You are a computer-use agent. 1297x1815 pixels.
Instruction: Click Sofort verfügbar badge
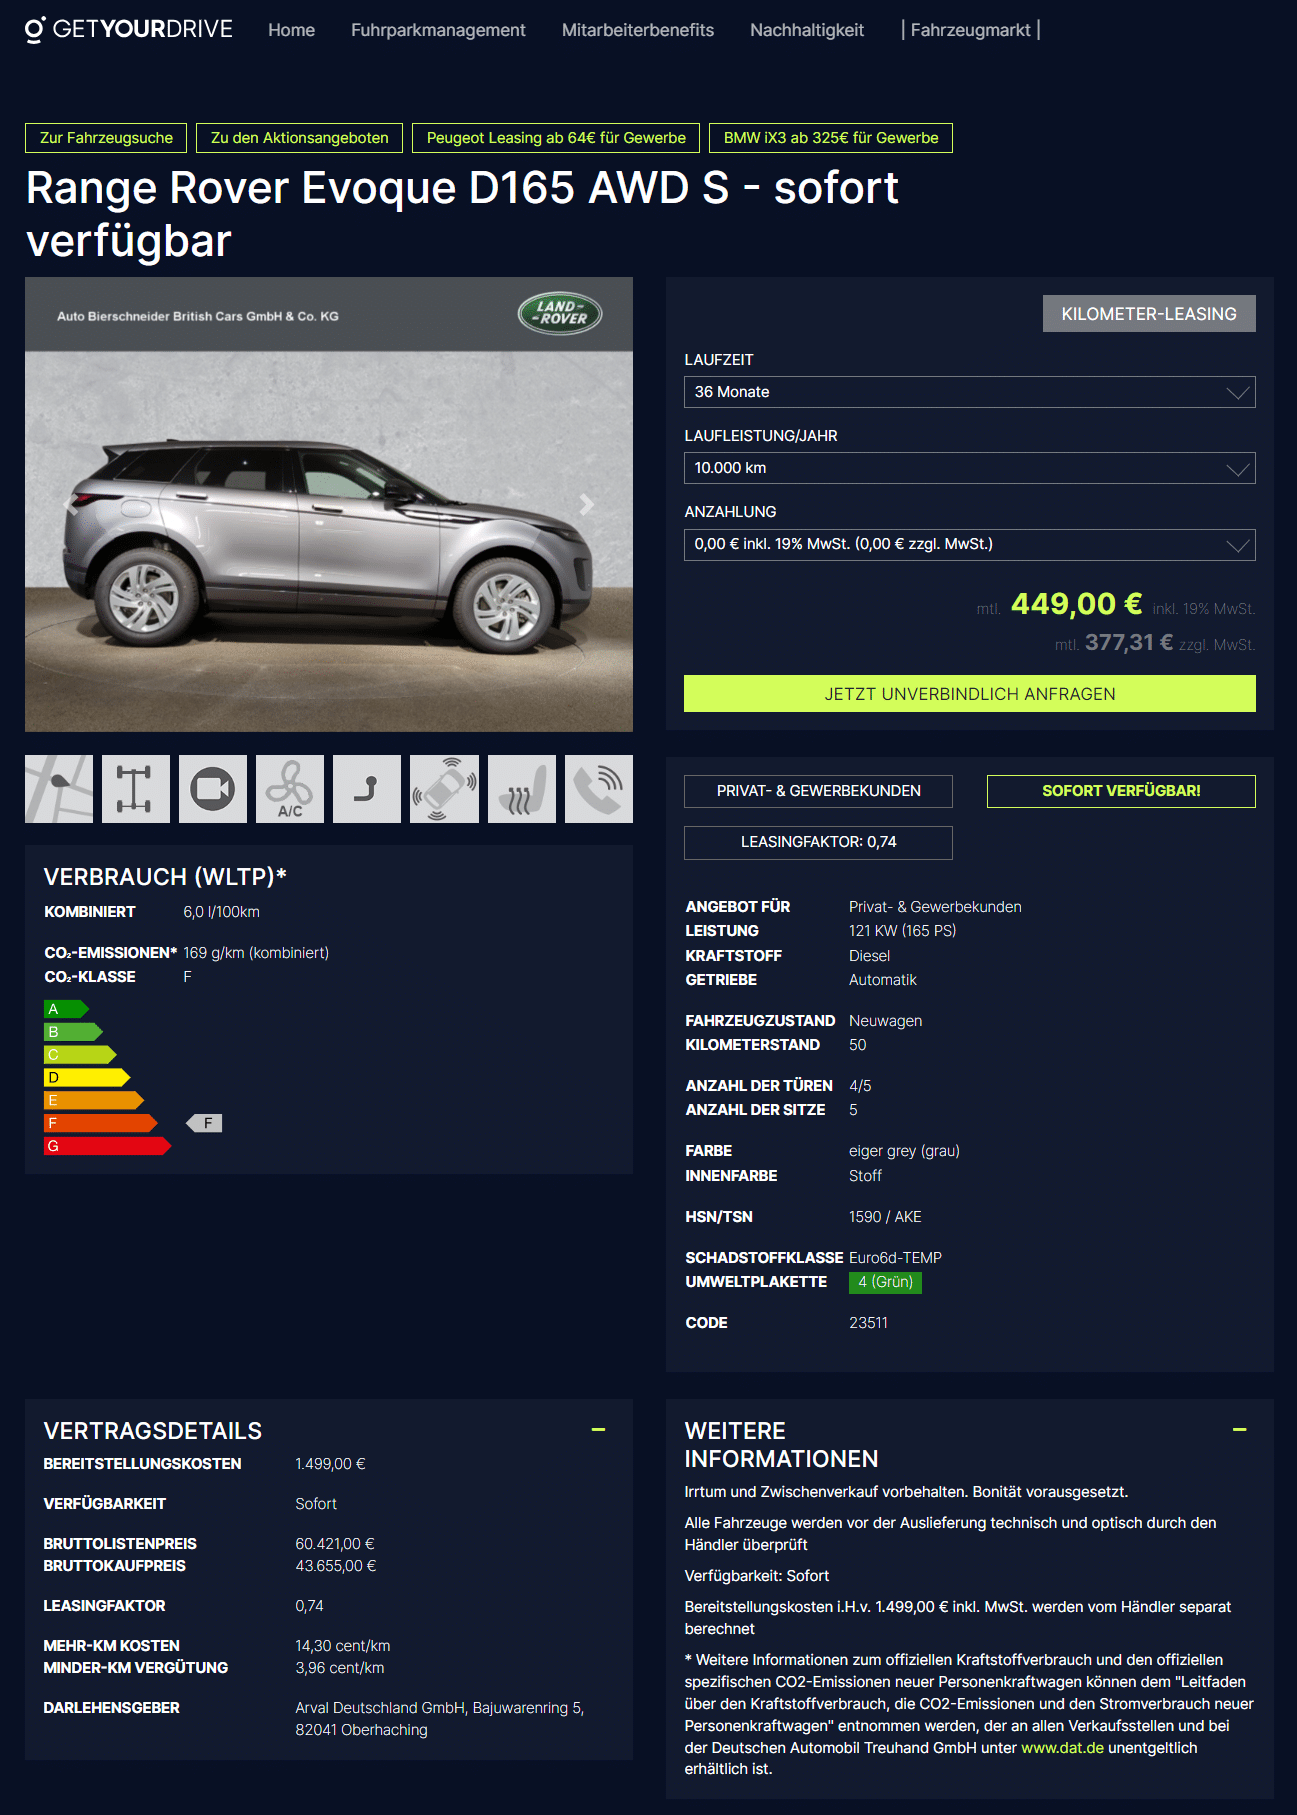click(x=1121, y=791)
